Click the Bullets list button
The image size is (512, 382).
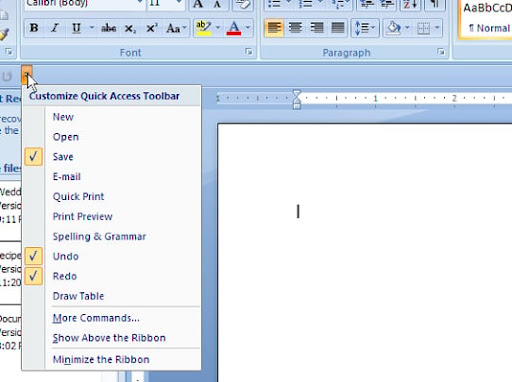274,4
